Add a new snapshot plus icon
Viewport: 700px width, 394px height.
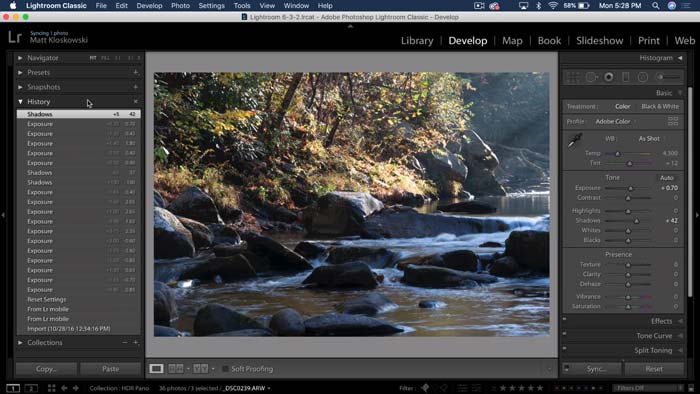pos(135,87)
